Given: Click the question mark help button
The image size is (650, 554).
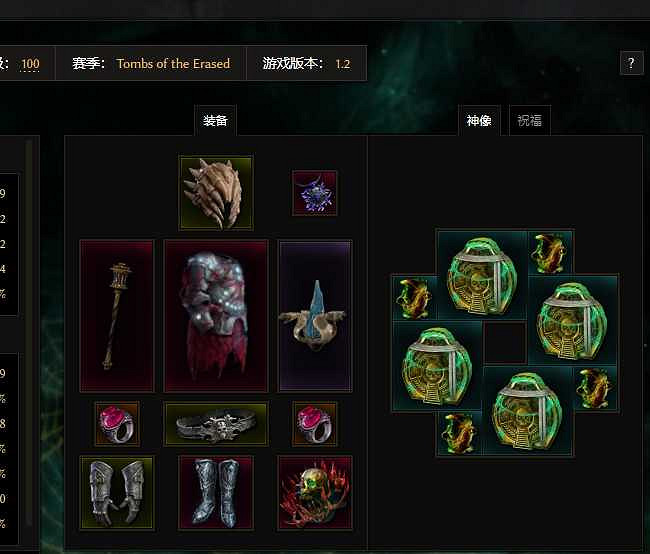Looking at the screenshot, I should click(631, 63).
